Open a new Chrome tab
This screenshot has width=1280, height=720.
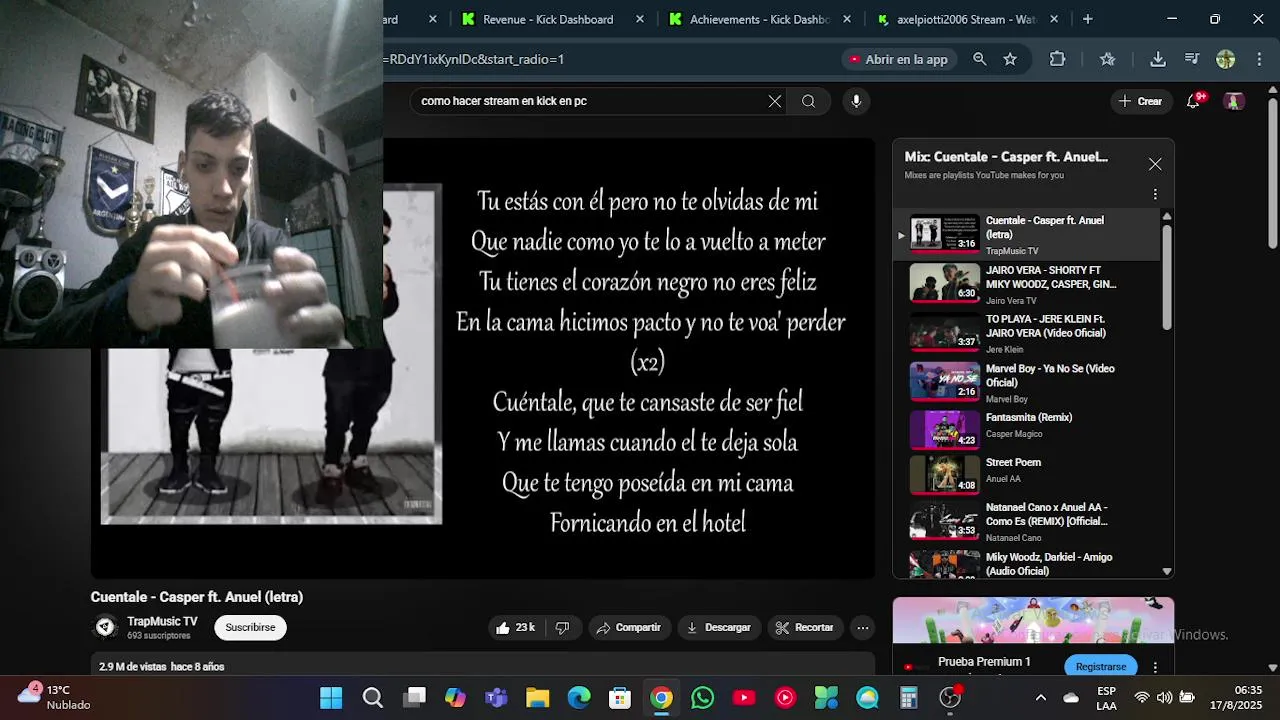click(x=1088, y=19)
